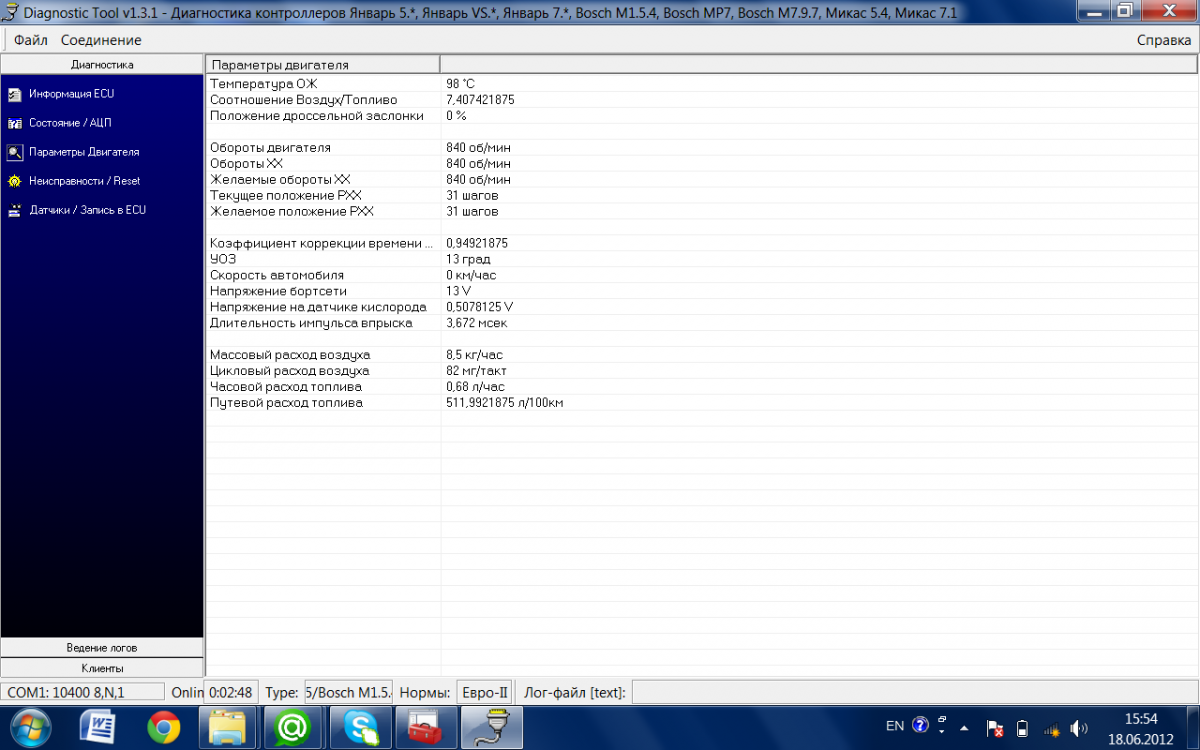
Task: Open Параметры Двигателя section
Action: tap(84, 152)
